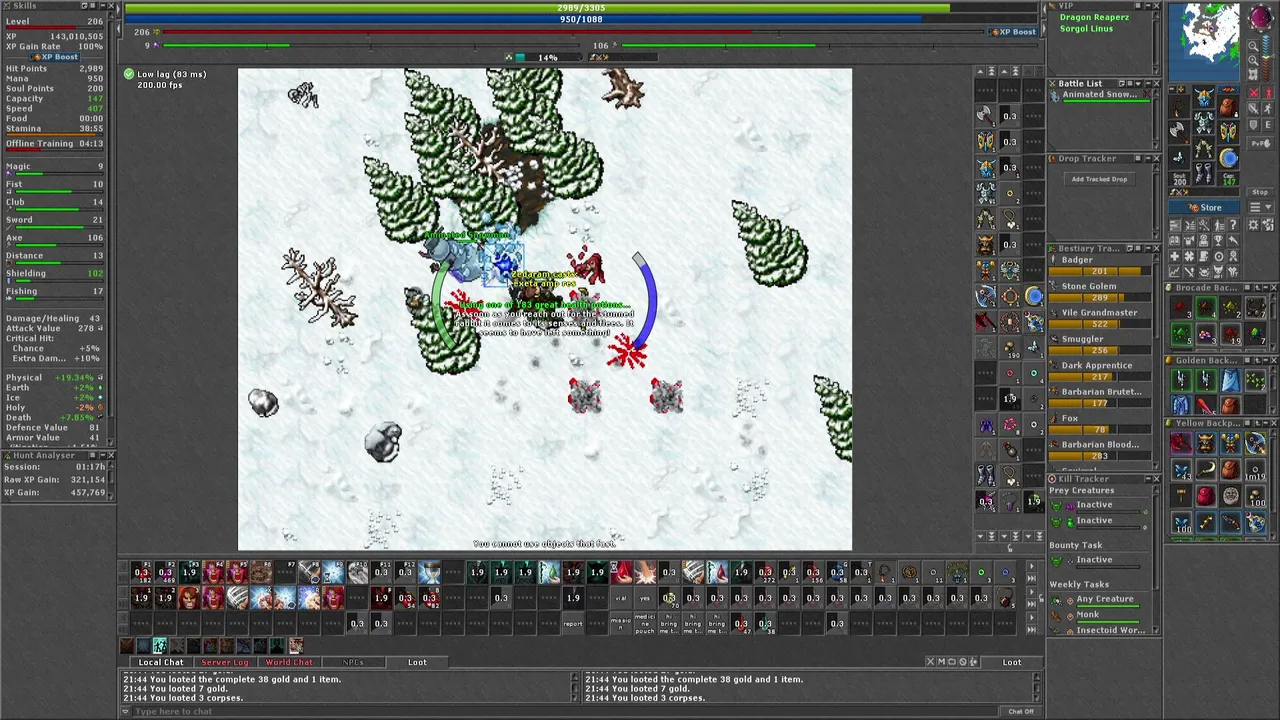Click the blue orb ammo slot
This screenshot has height=720, width=1280.
(1229, 158)
